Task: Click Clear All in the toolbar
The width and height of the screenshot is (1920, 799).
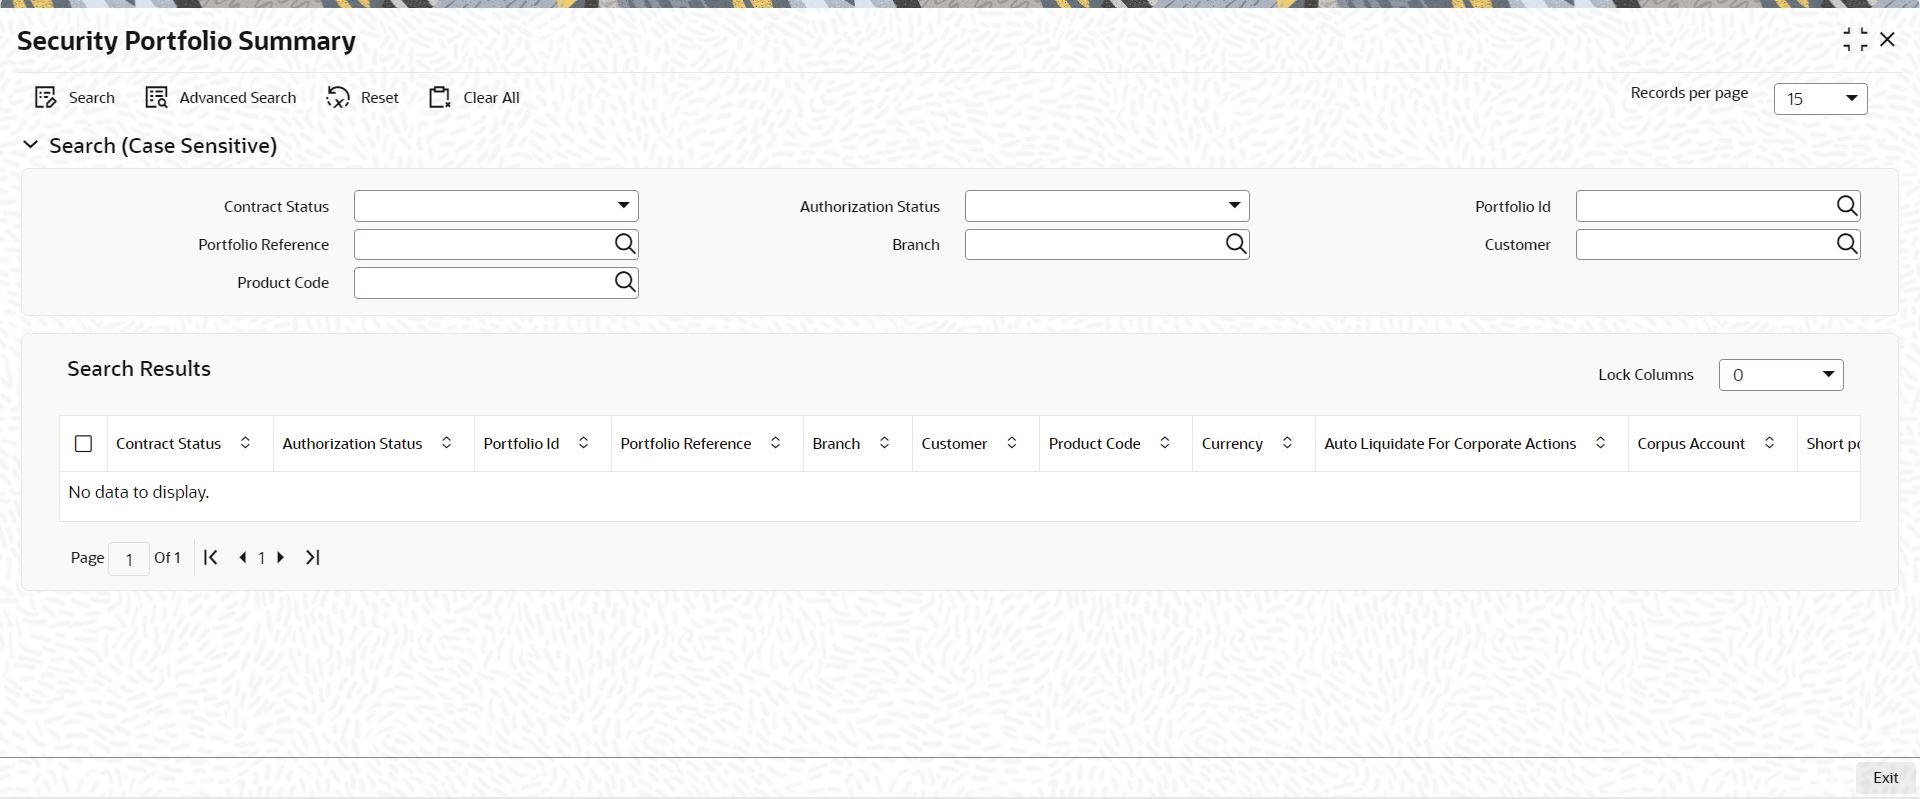Action: pos(474,97)
